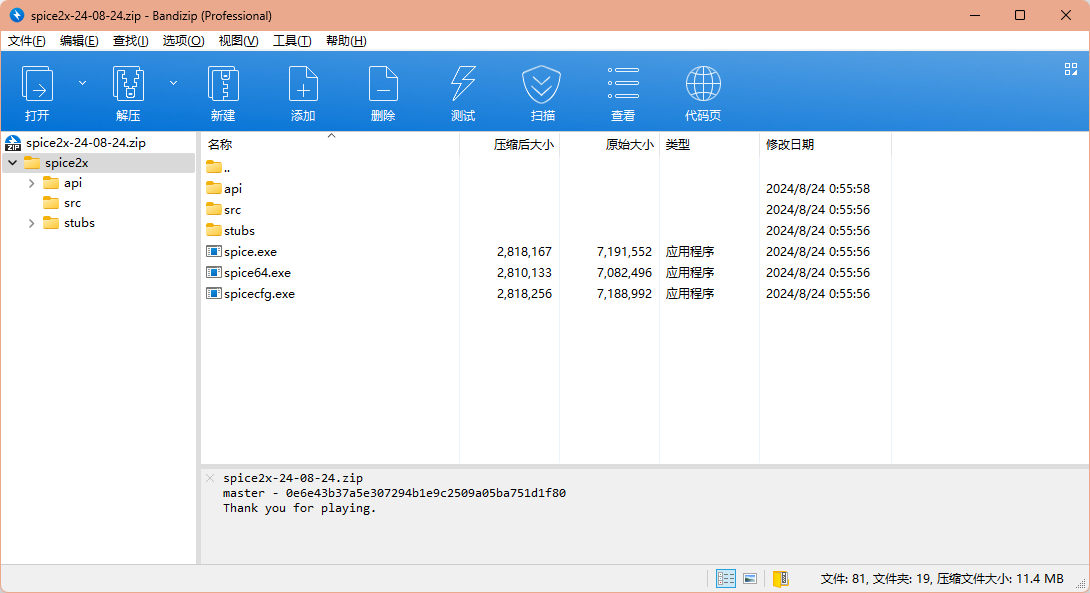Click the 打开 (Open) toolbar icon
1090x593 pixels.
[38, 85]
